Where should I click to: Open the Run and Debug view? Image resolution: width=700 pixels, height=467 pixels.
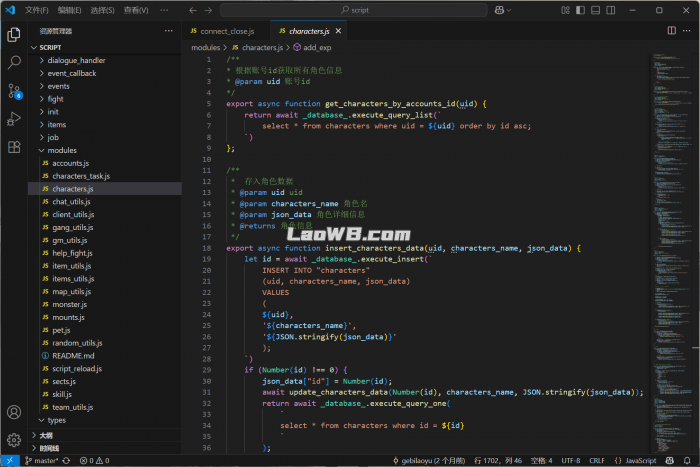point(14,119)
